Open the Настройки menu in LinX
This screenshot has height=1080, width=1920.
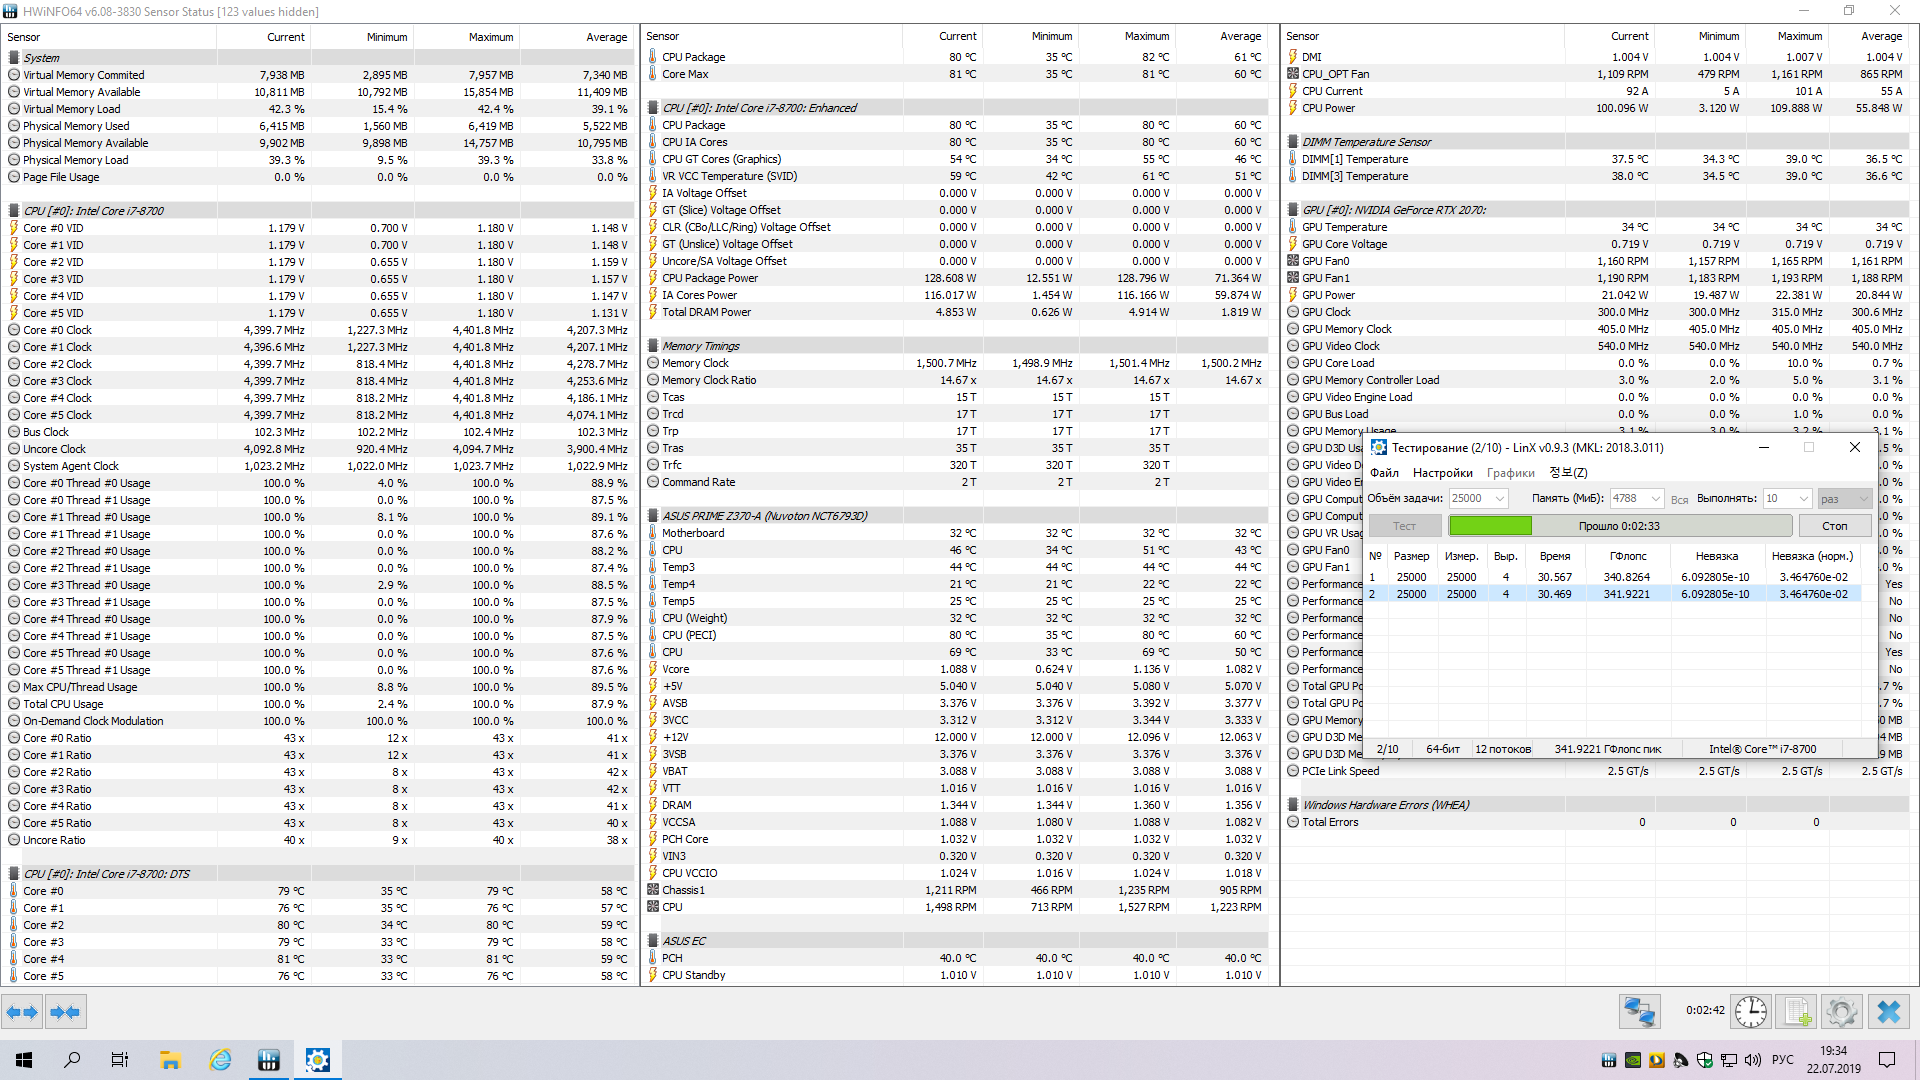(x=1442, y=473)
